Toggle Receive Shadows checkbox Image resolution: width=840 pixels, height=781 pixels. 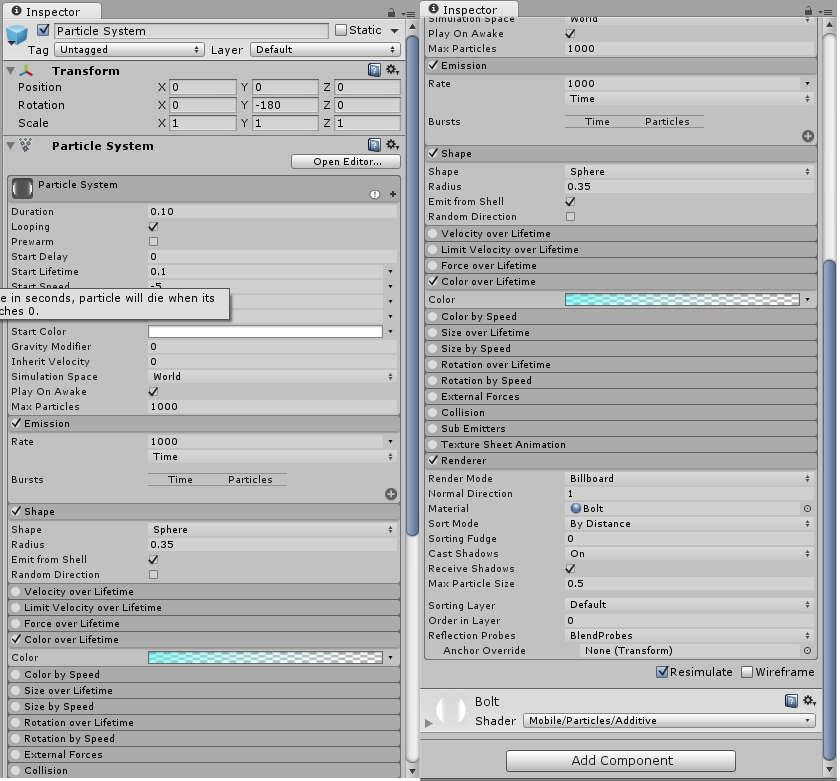click(570, 568)
